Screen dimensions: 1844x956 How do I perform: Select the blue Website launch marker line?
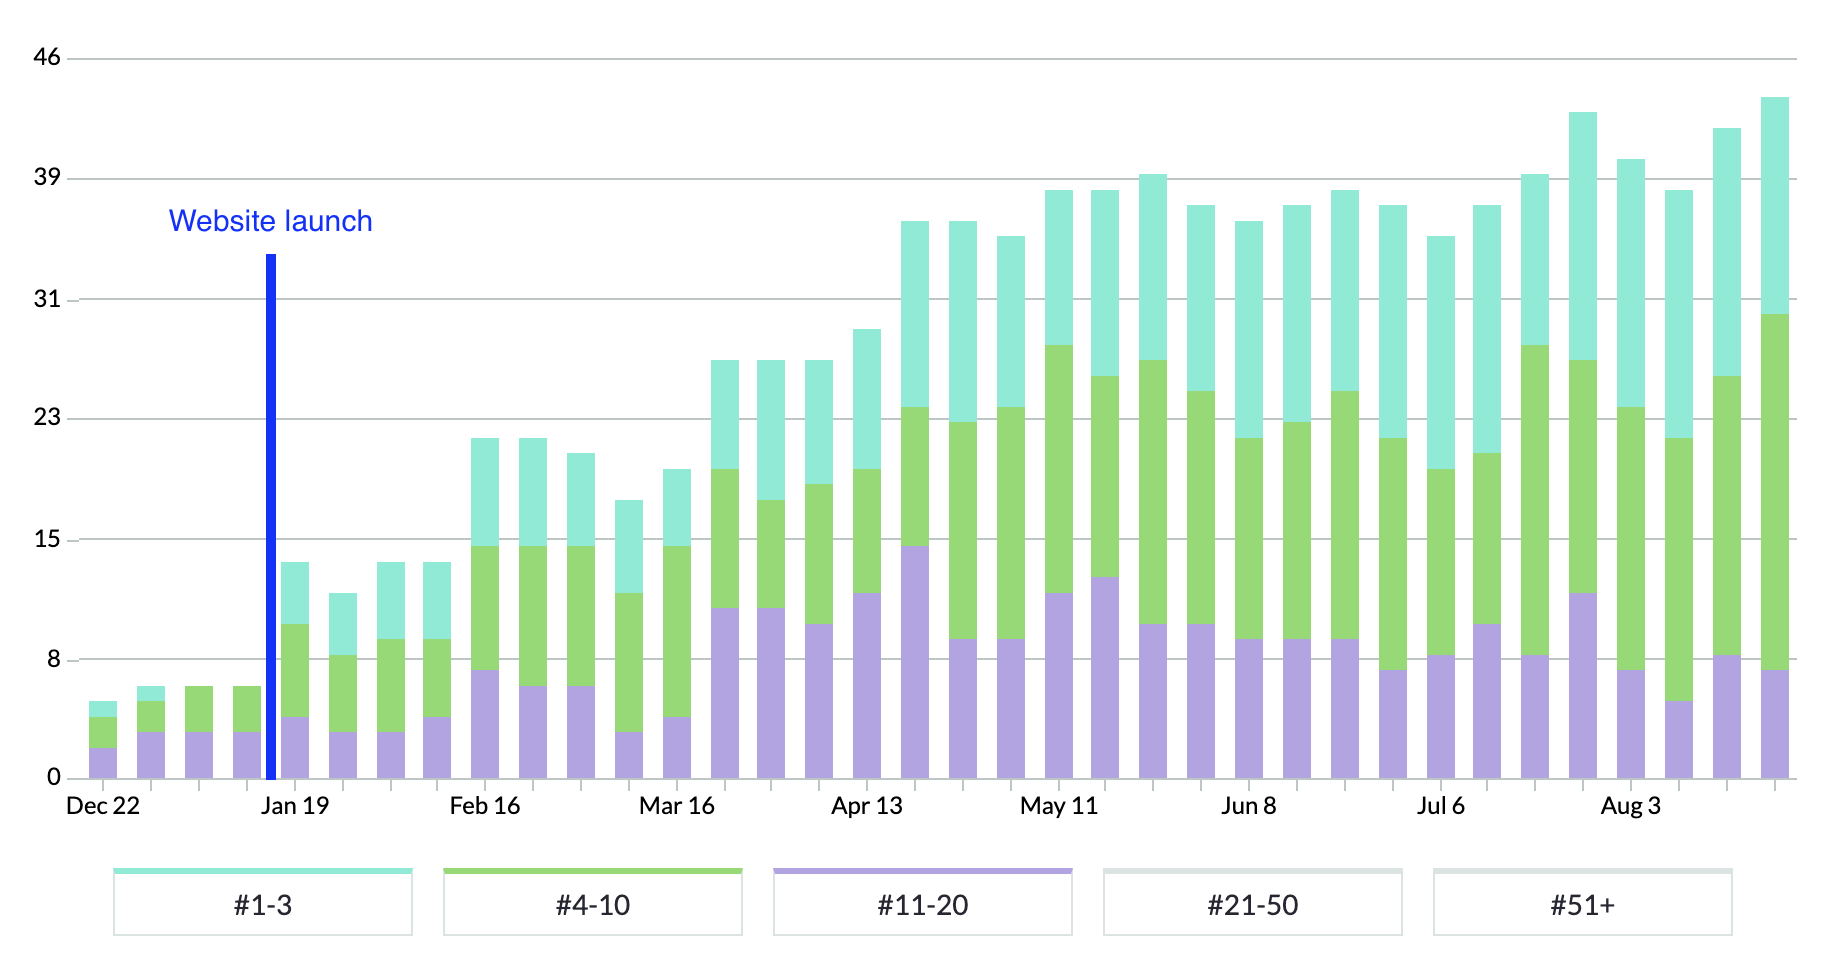coord(268,515)
